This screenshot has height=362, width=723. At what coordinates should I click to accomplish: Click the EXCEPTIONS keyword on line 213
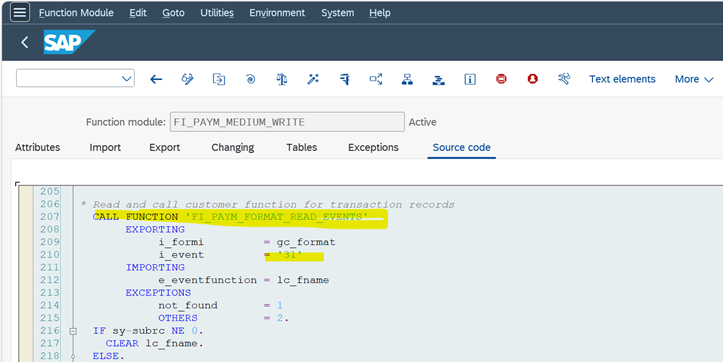(158, 293)
